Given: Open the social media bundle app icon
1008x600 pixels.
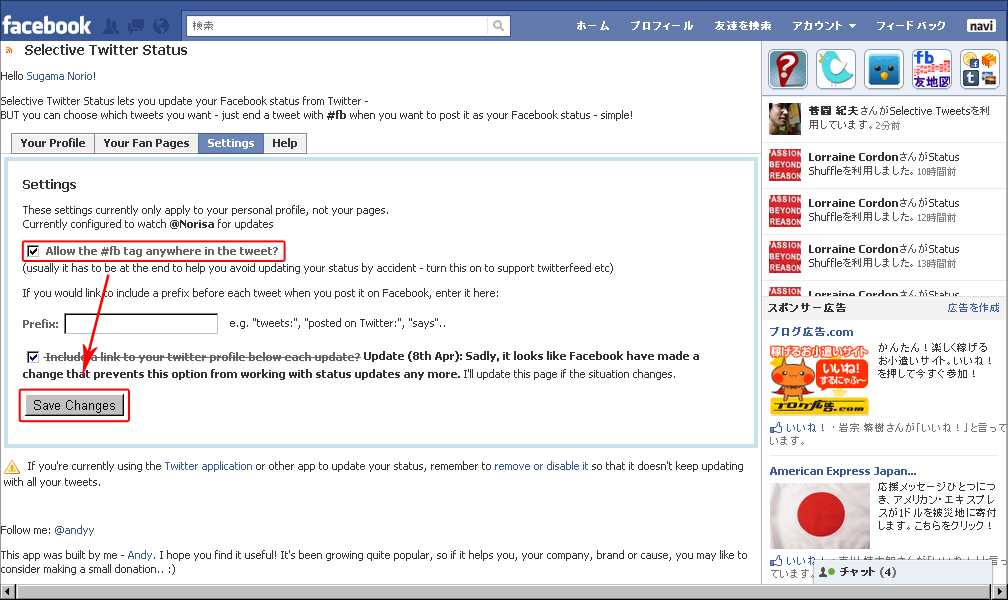Looking at the screenshot, I should click(x=980, y=69).
